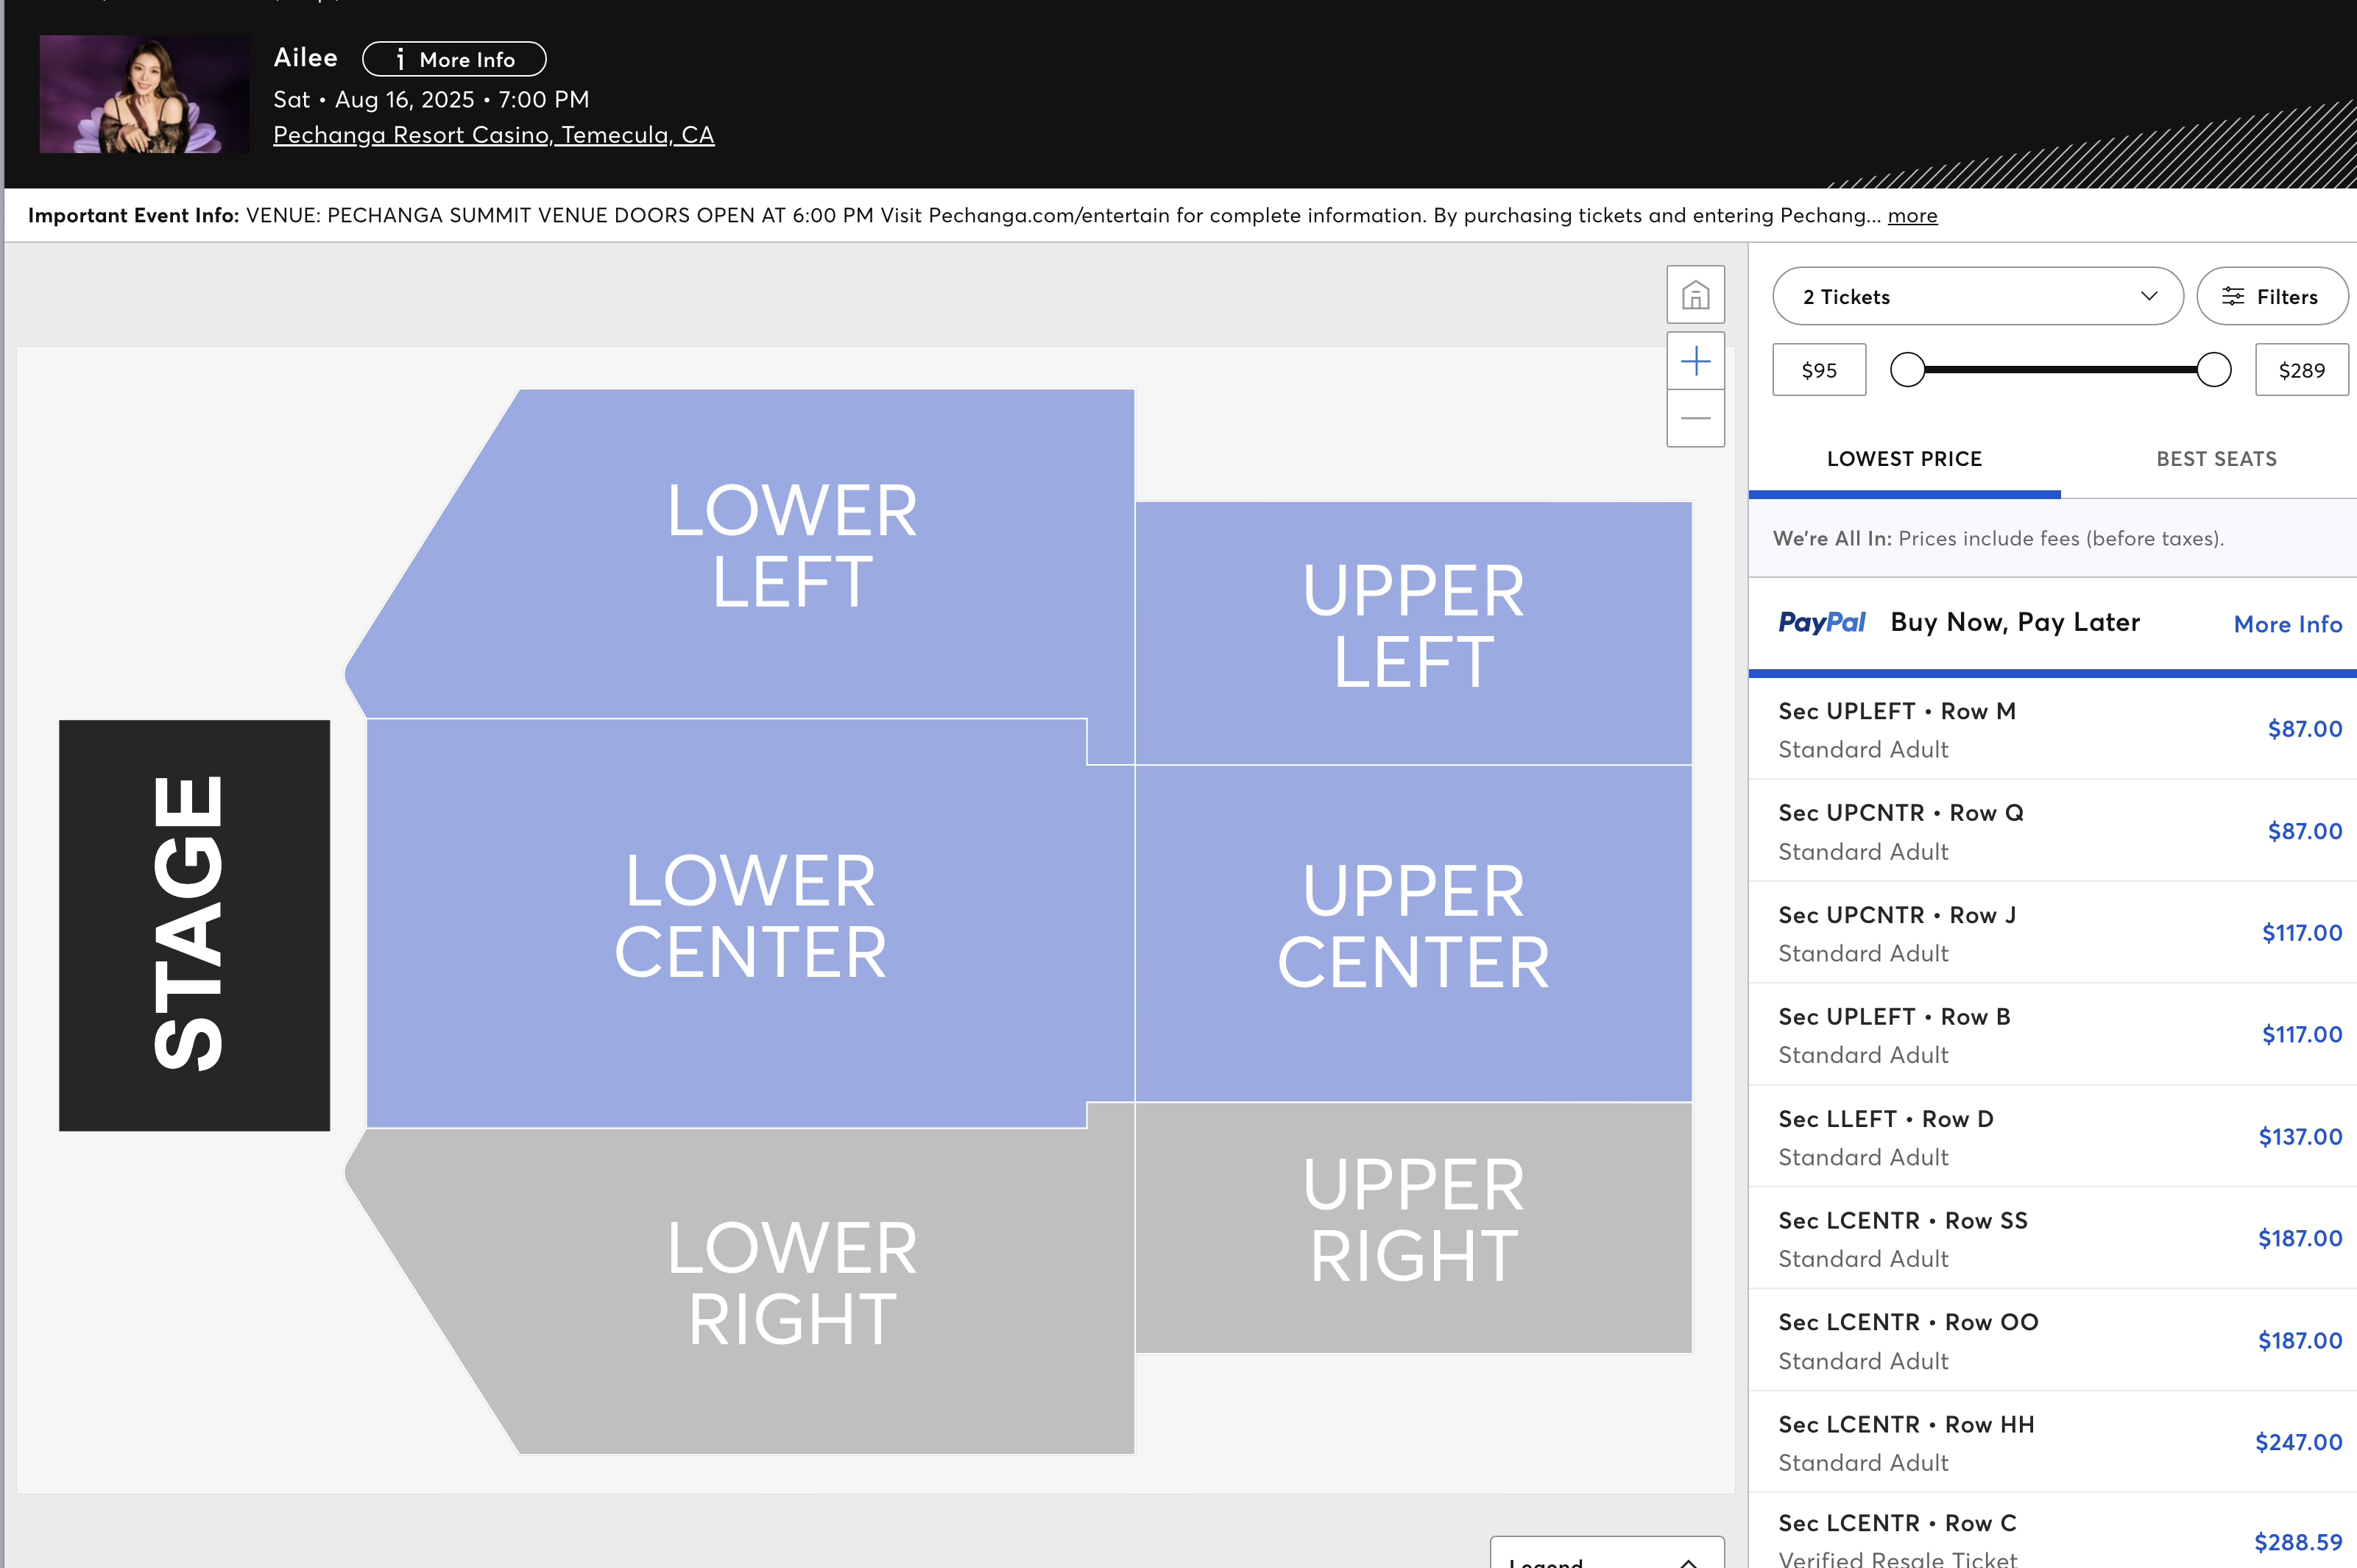Zoom in on the seat map

[x=1695, y=361]
